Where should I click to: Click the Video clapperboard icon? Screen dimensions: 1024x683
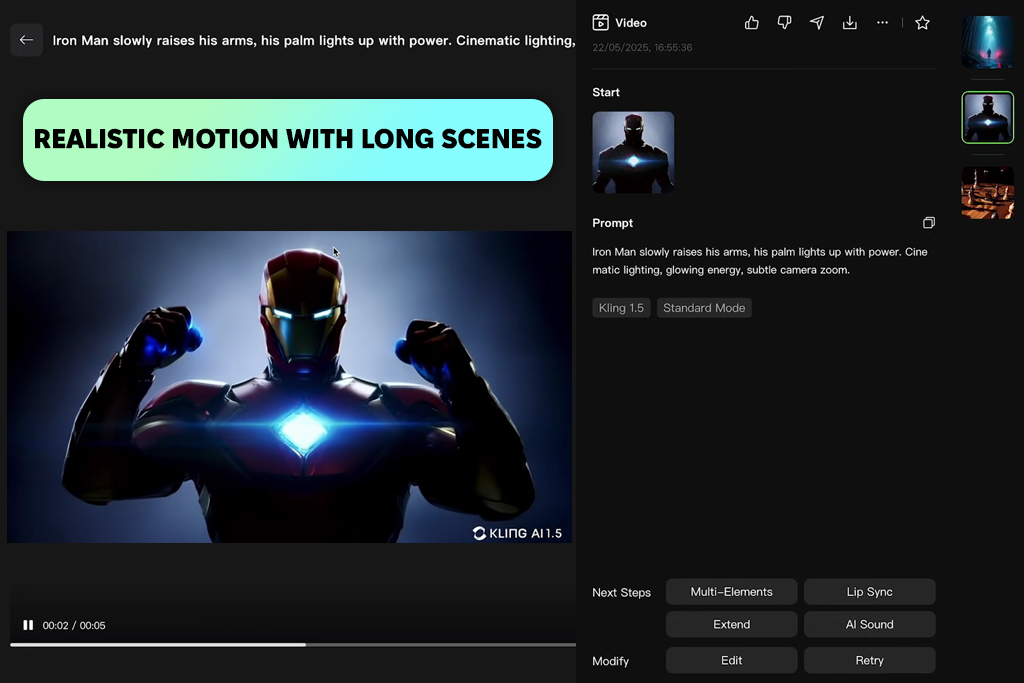pos(600,22)
